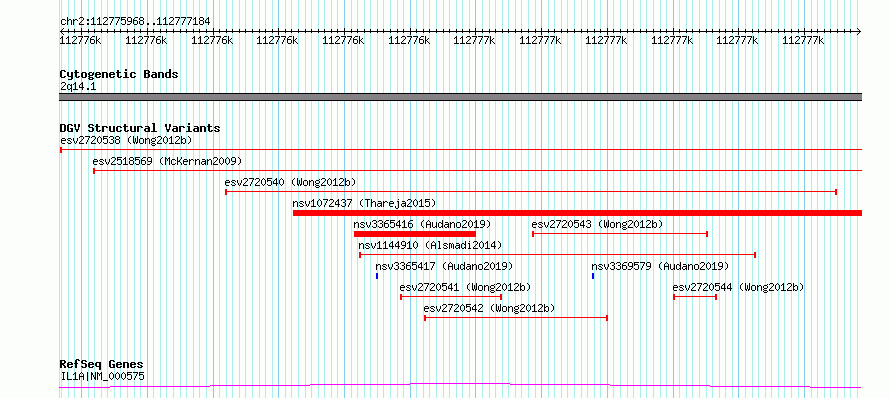Click the thick red nsv1072437 bar
Viewport: 890px width, 398px height.
coord(577,213)
